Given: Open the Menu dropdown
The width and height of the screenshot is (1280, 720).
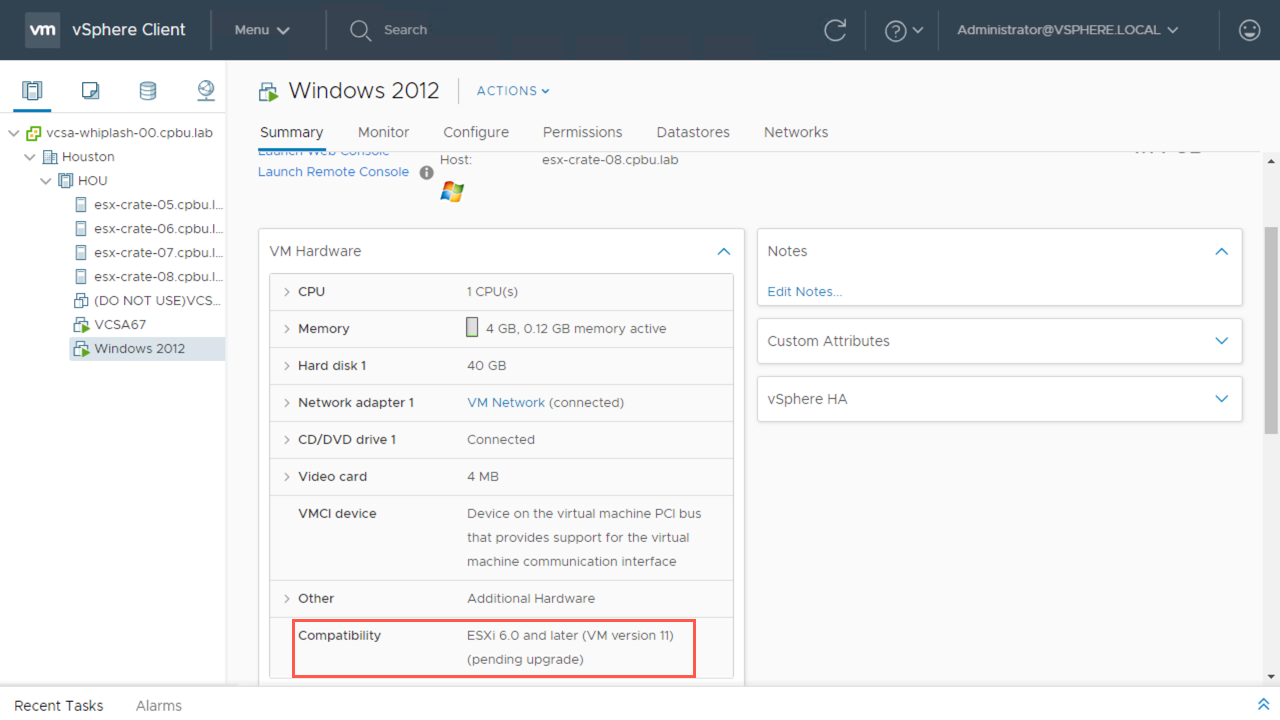Looking at the screenshot, I should coord(262,30).
